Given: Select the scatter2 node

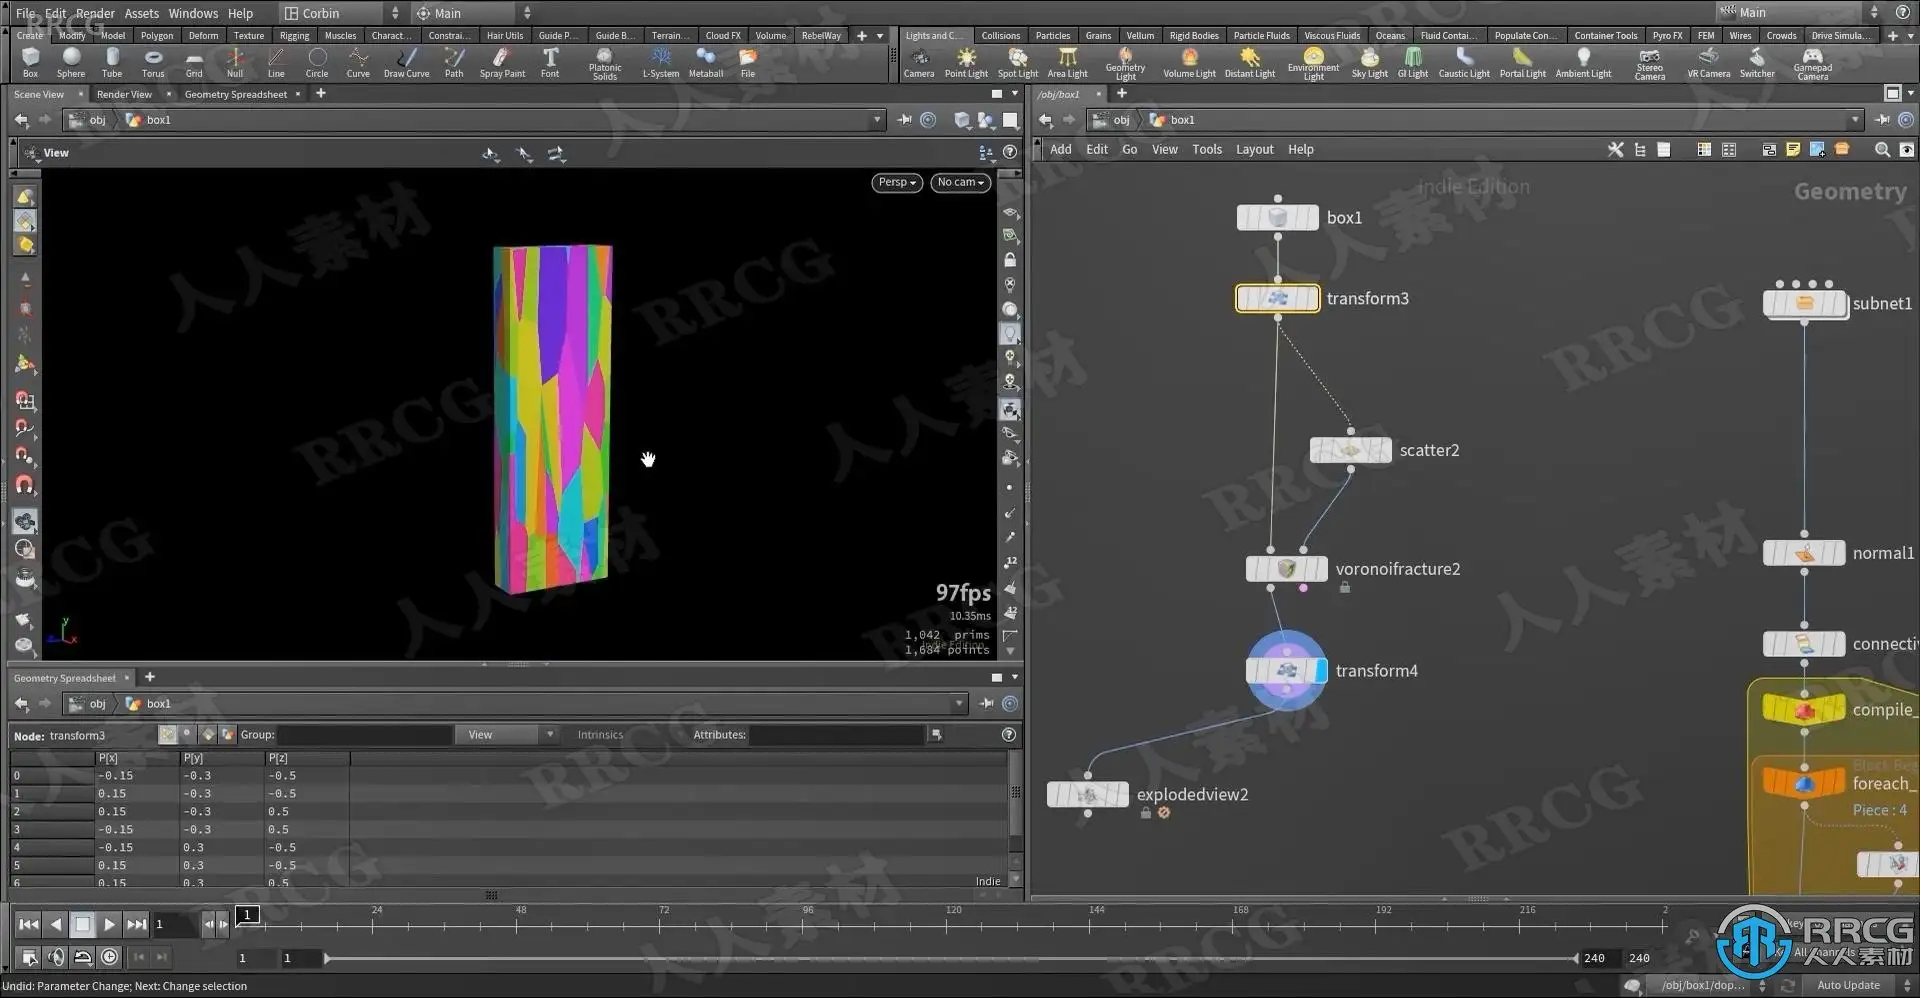Looking at the screenshot, I should tap(1351, 450).
